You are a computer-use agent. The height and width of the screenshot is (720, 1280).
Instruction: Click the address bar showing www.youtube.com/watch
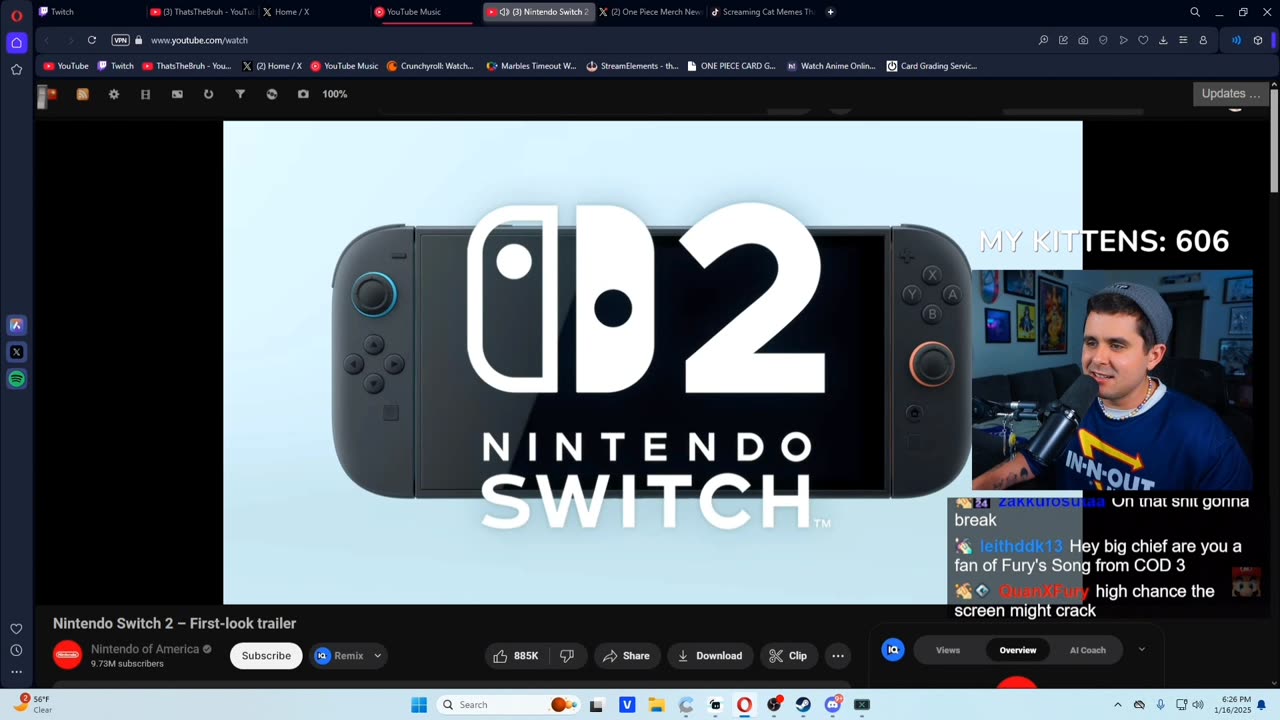coord(199,40)
